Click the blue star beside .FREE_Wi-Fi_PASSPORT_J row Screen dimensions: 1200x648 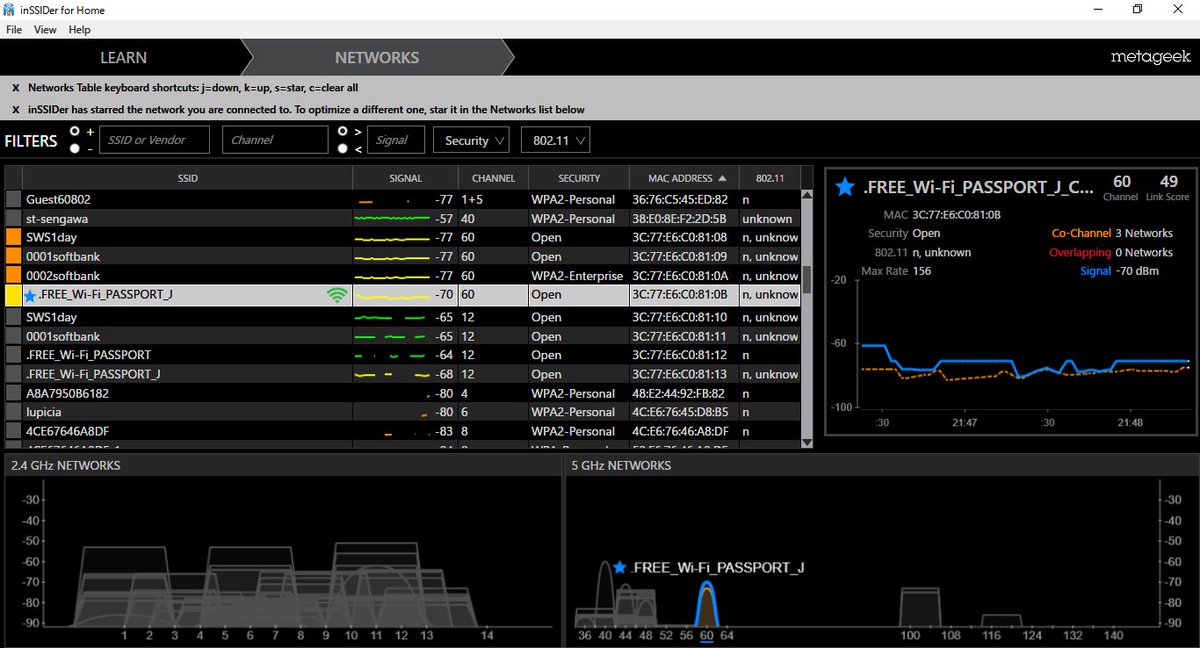point(30,296)
